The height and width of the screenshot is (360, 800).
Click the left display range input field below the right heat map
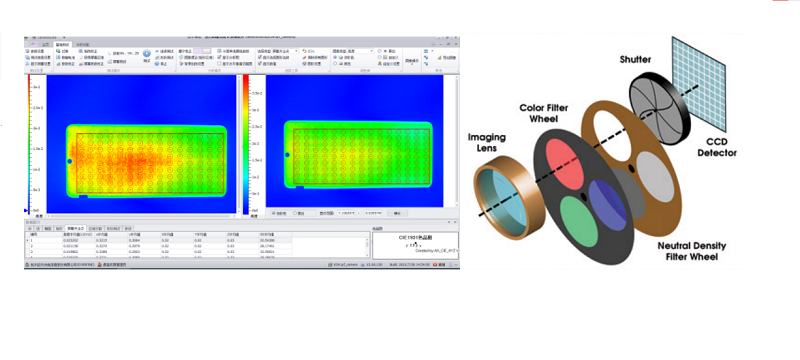coord(346,213)
